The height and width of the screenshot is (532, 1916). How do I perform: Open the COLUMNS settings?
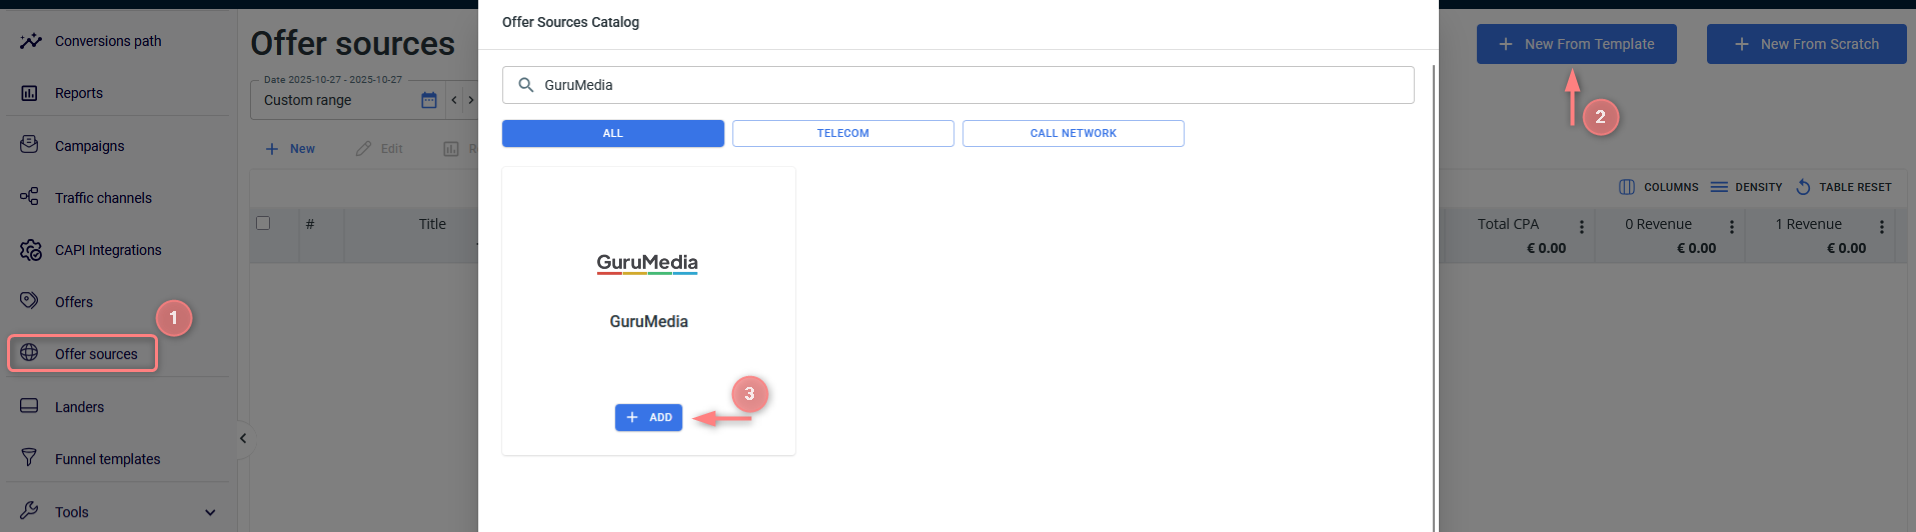1659,187
